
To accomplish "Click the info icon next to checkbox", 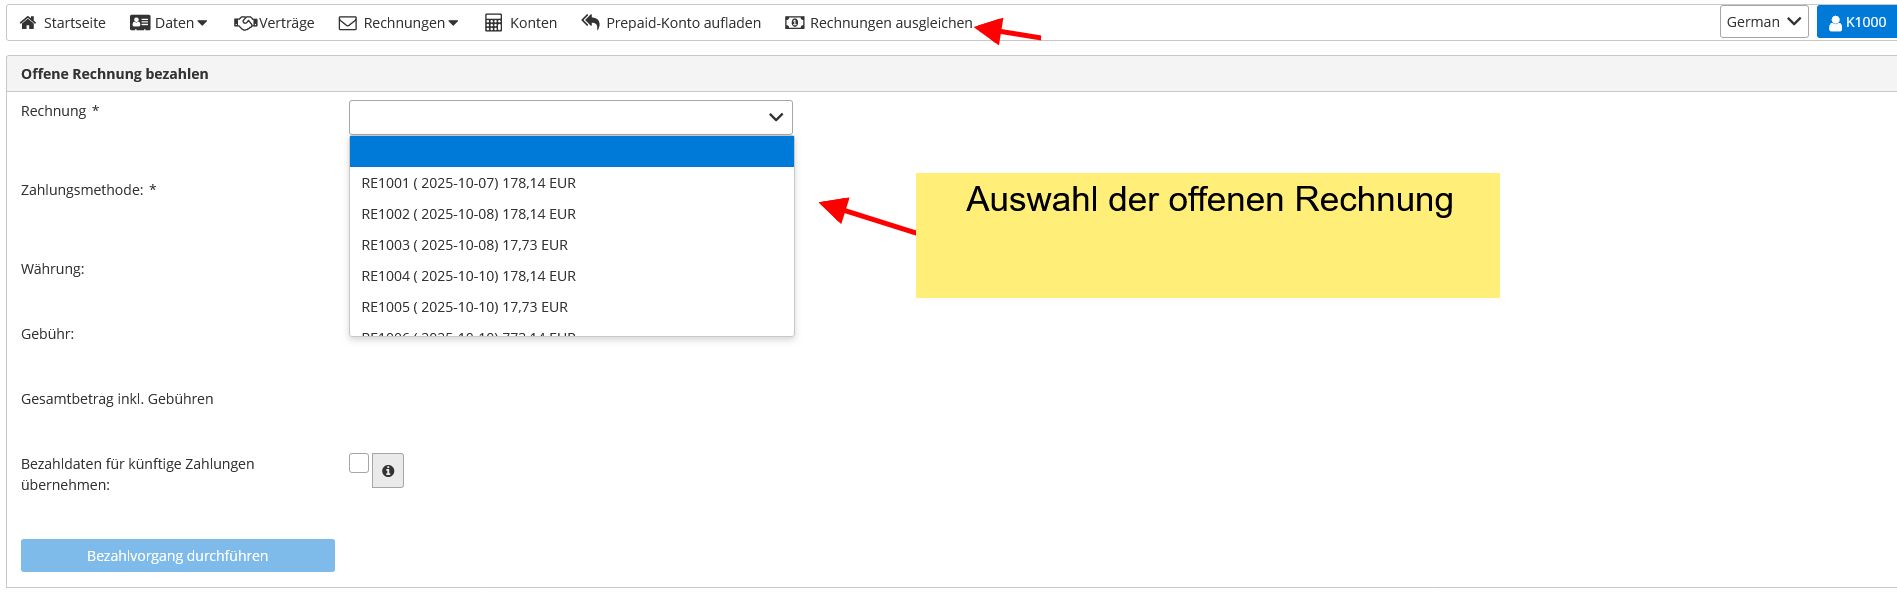I will click(x=388, y=471).
